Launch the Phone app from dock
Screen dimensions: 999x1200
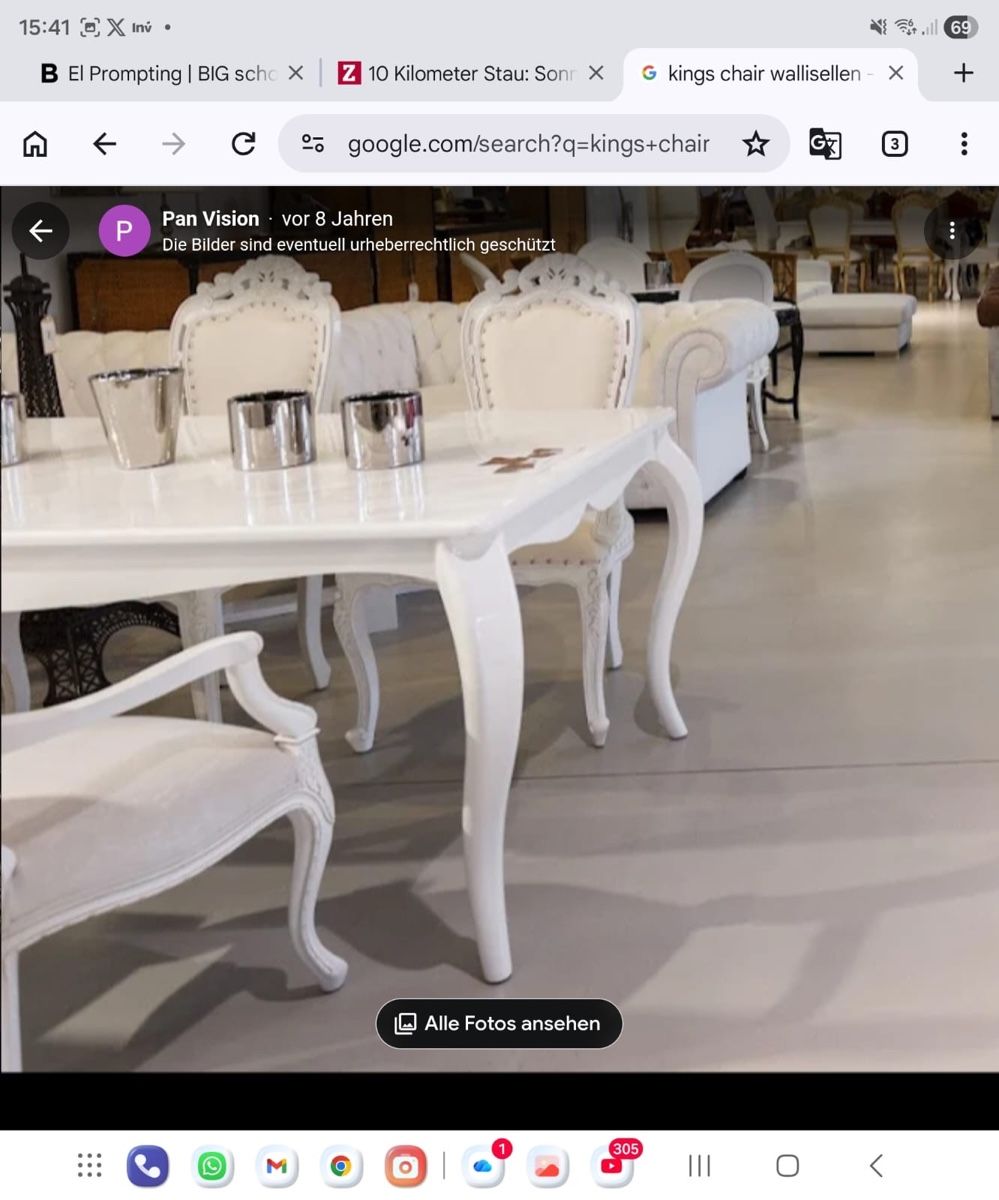148,1166
